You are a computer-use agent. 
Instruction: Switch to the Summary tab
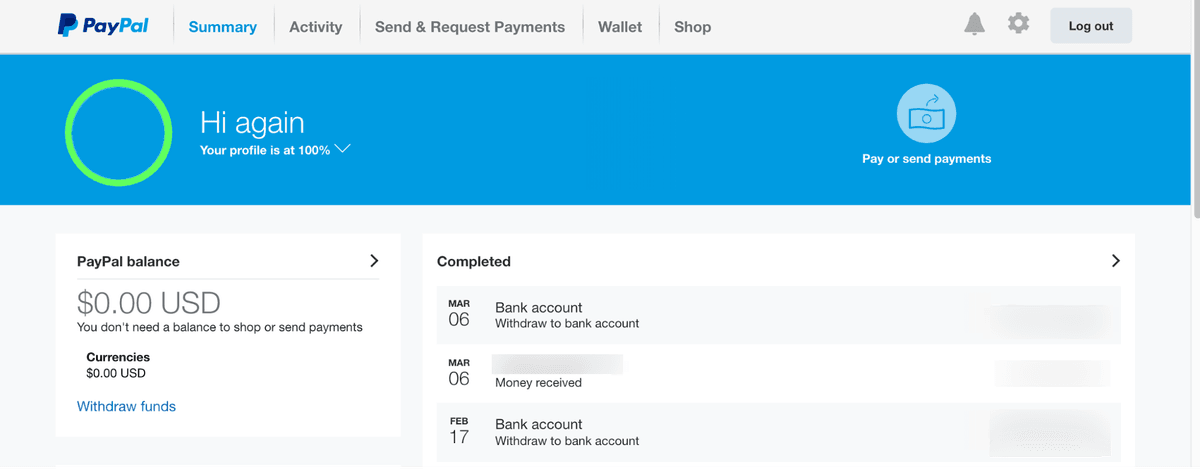pos(222,27)
